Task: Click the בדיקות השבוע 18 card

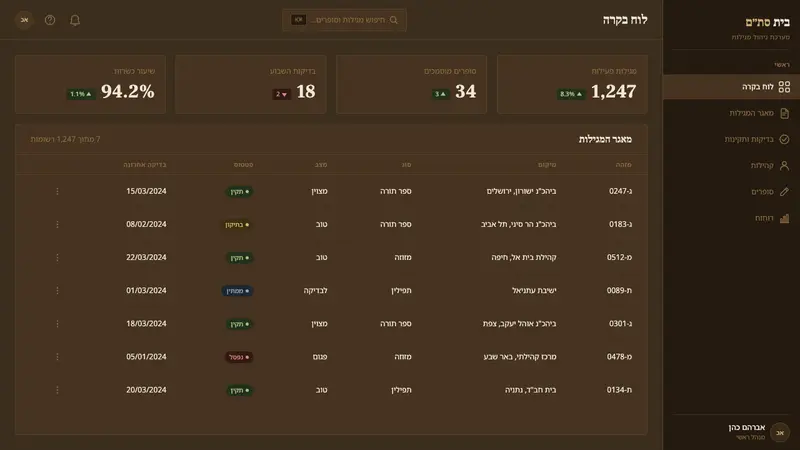Action: point(251,84)
